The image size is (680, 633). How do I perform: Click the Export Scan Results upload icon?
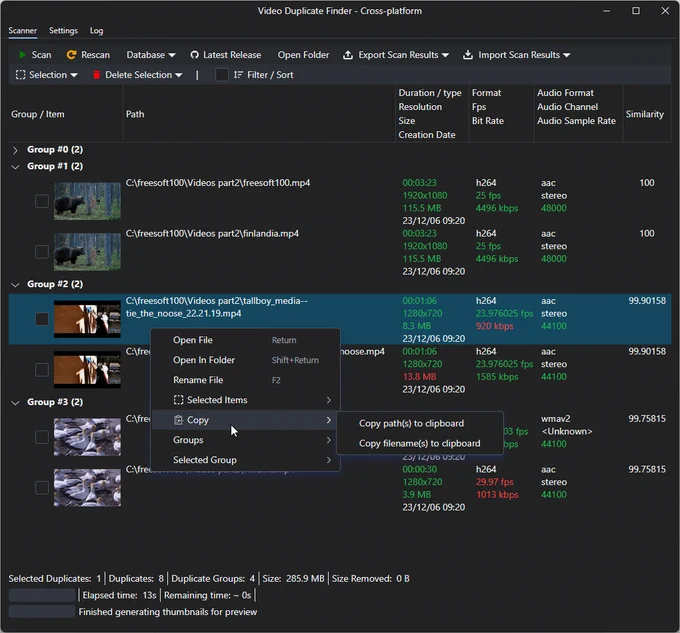click(348, 55)
